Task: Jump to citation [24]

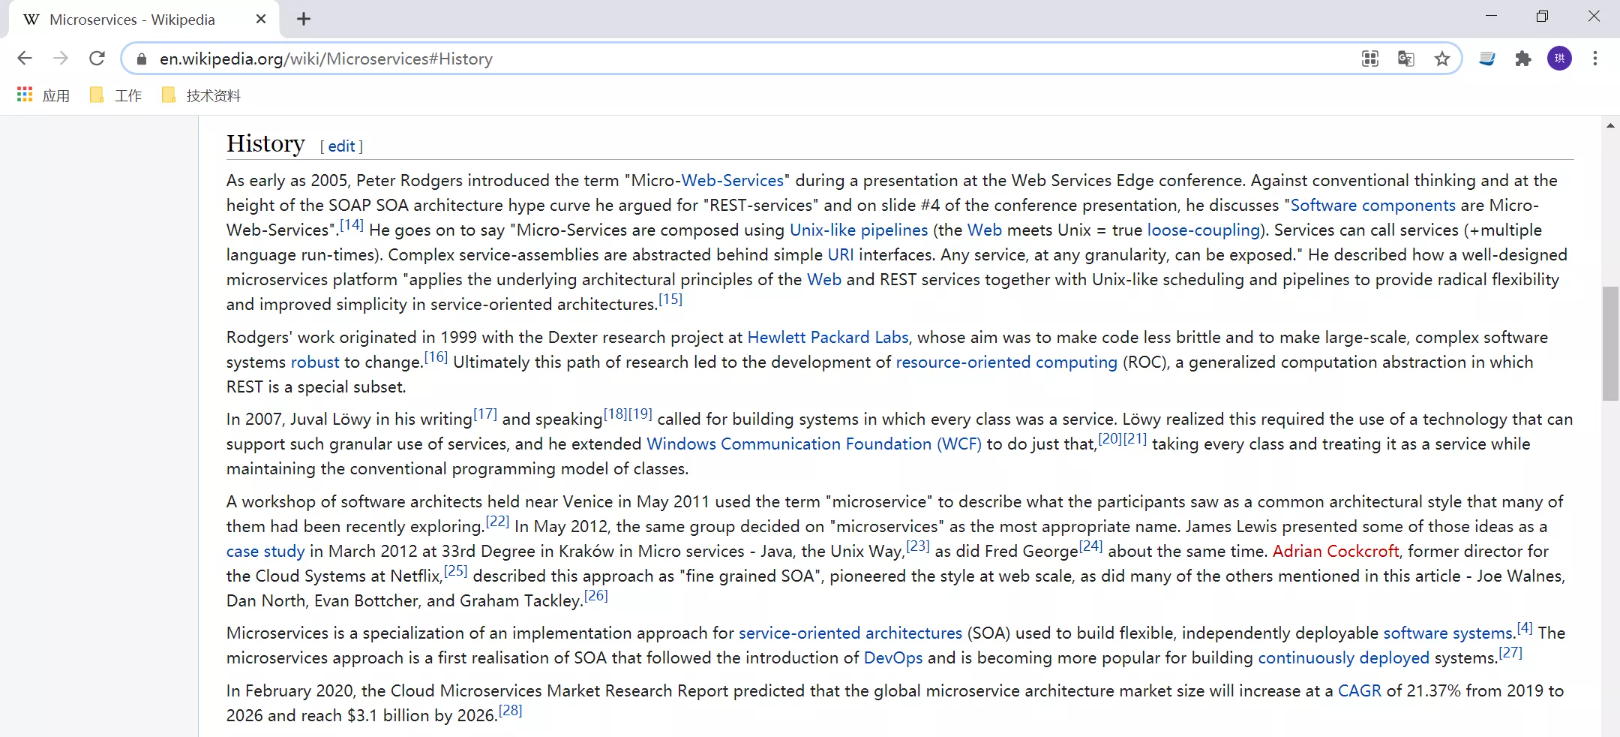Action: point(1091,546)
